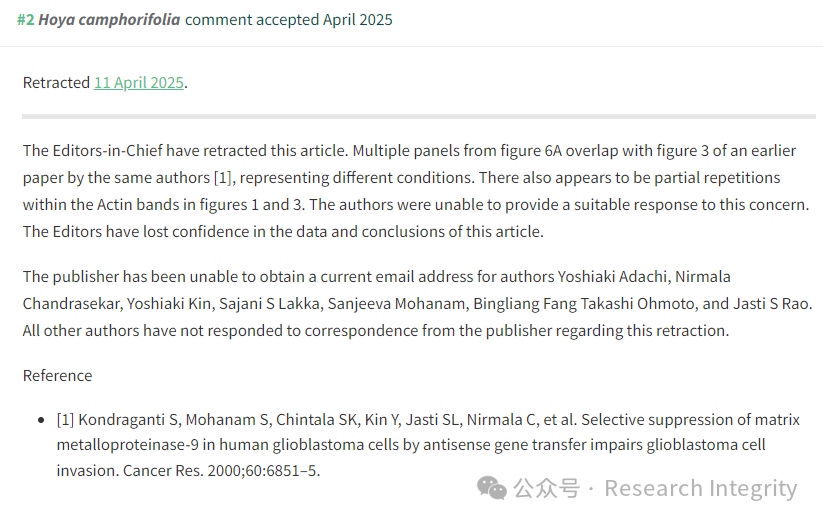Click the author name Yoshiaki Adachi
Viewport: 823px width, 521px height.
pyautogui.click(x=614, y=277)
